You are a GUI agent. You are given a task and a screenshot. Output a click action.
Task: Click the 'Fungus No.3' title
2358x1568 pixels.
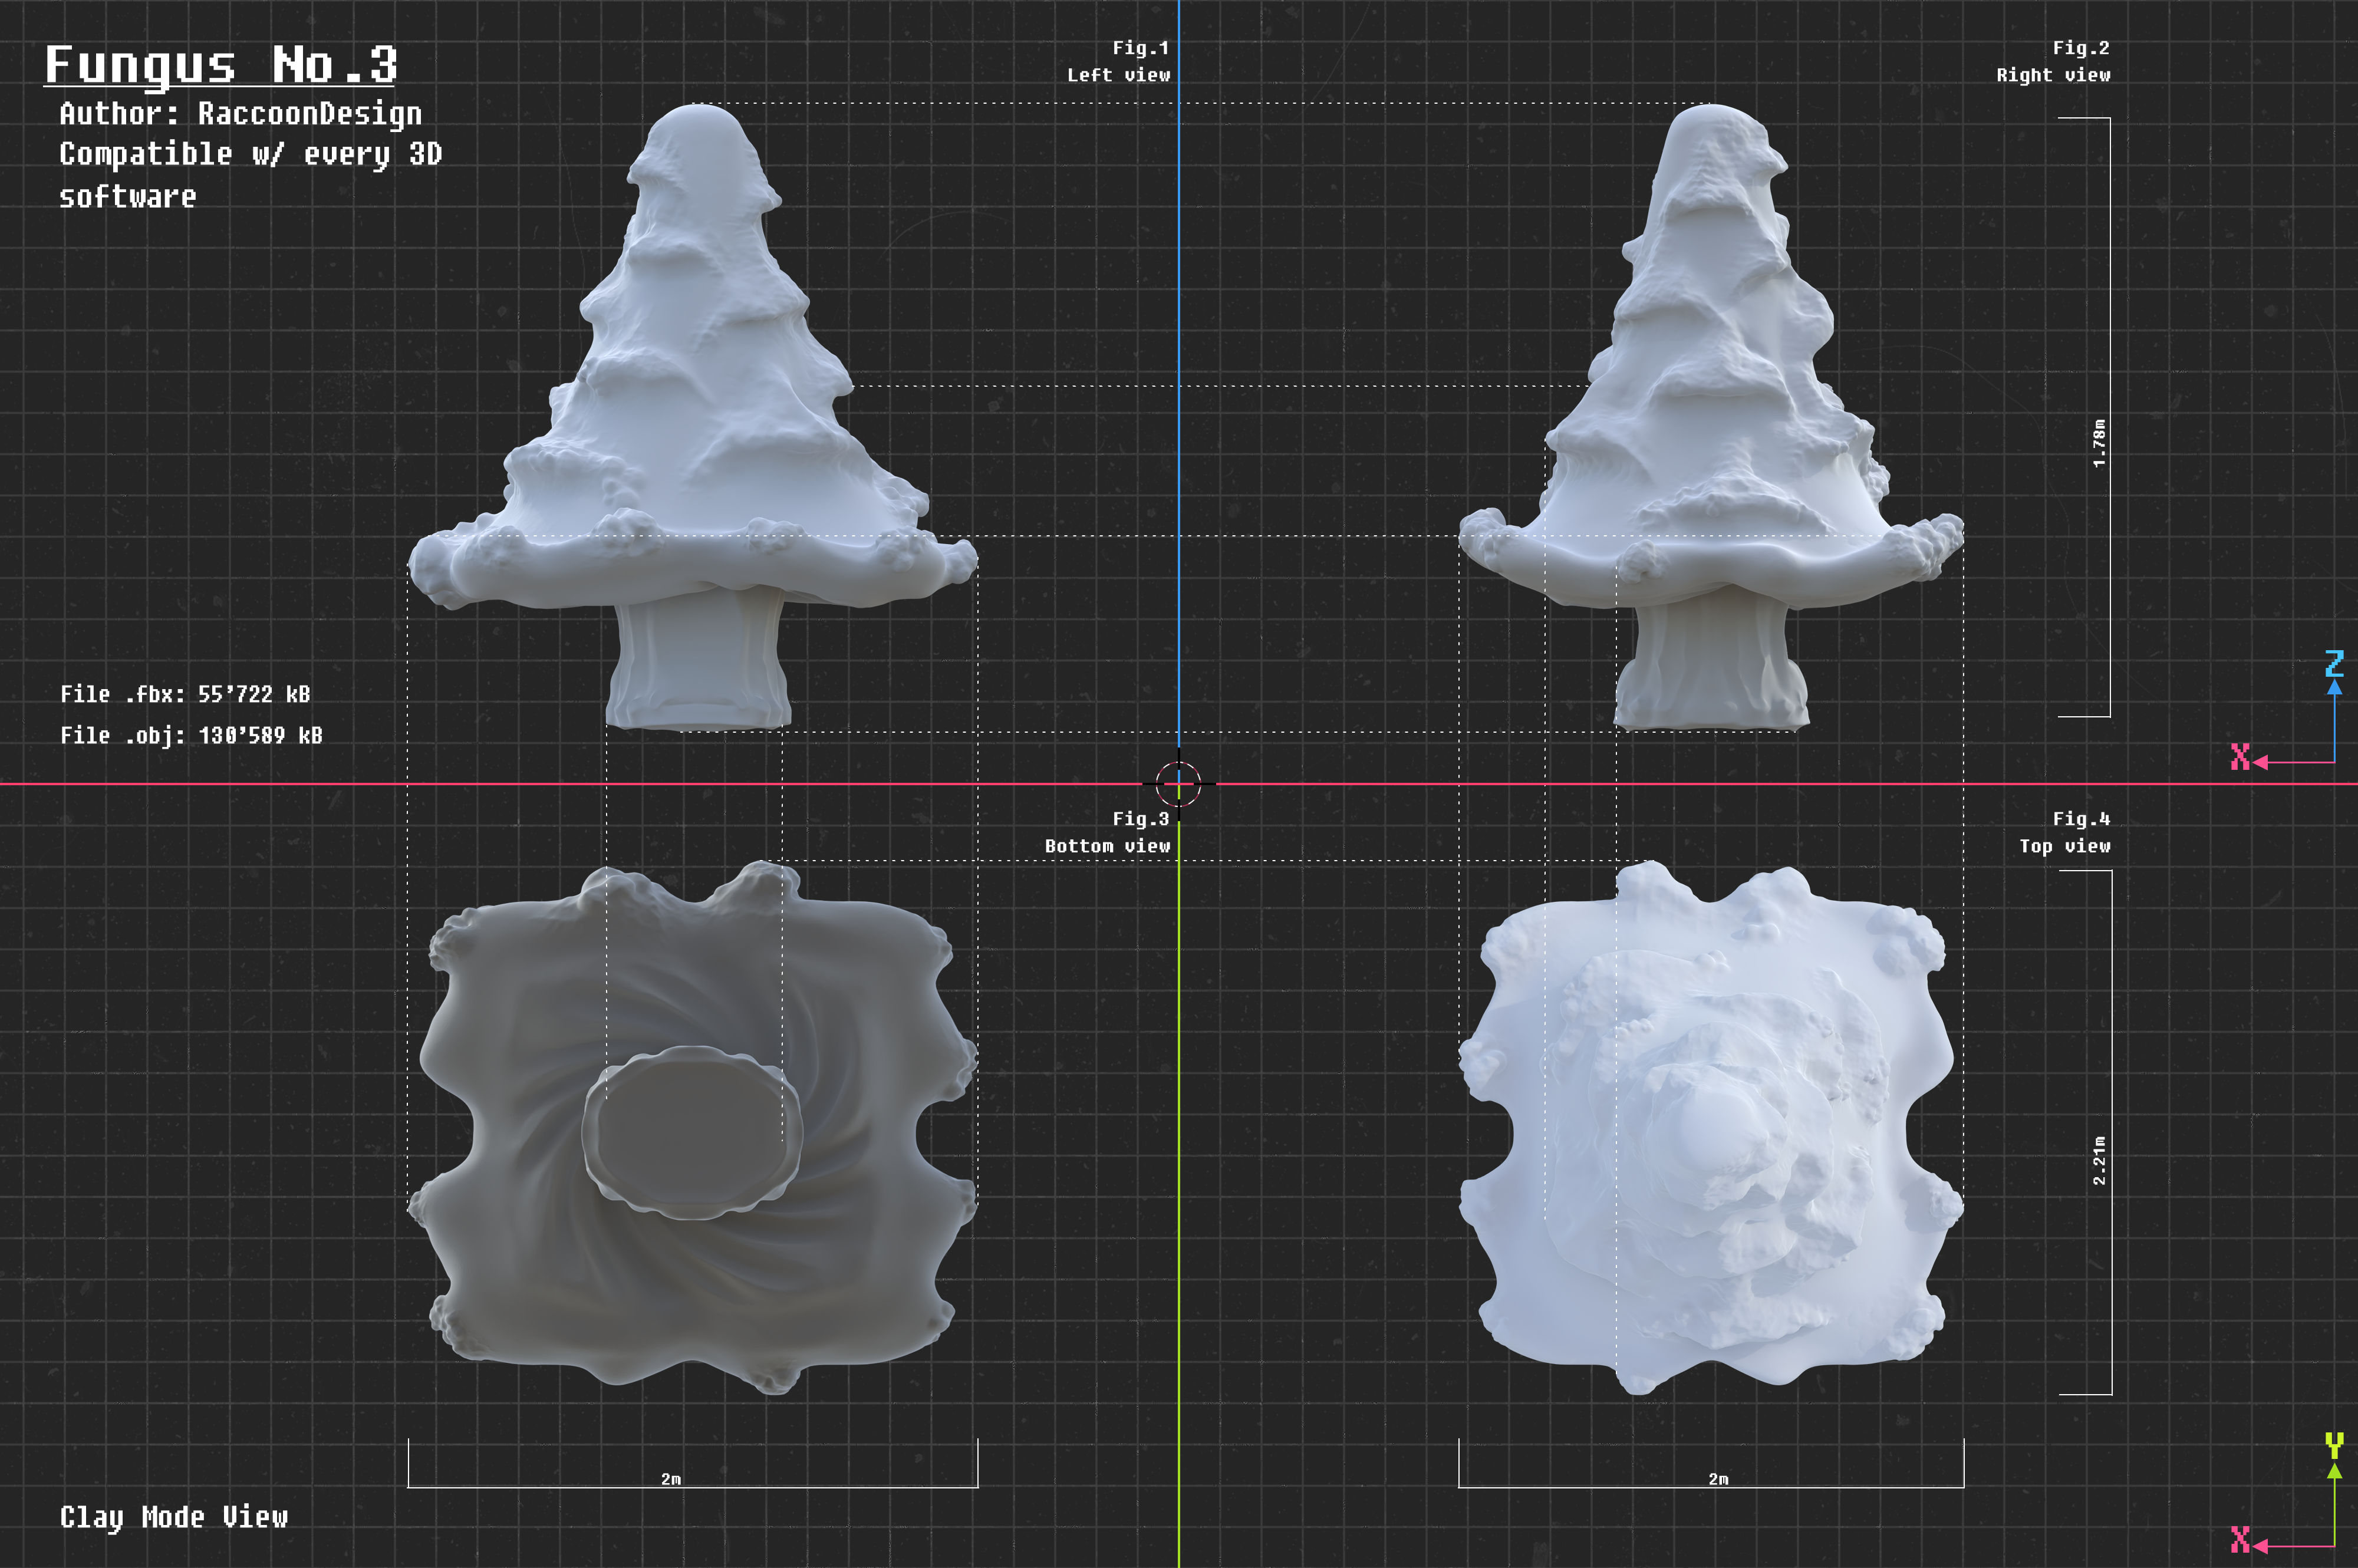click(x=221, y=66)
